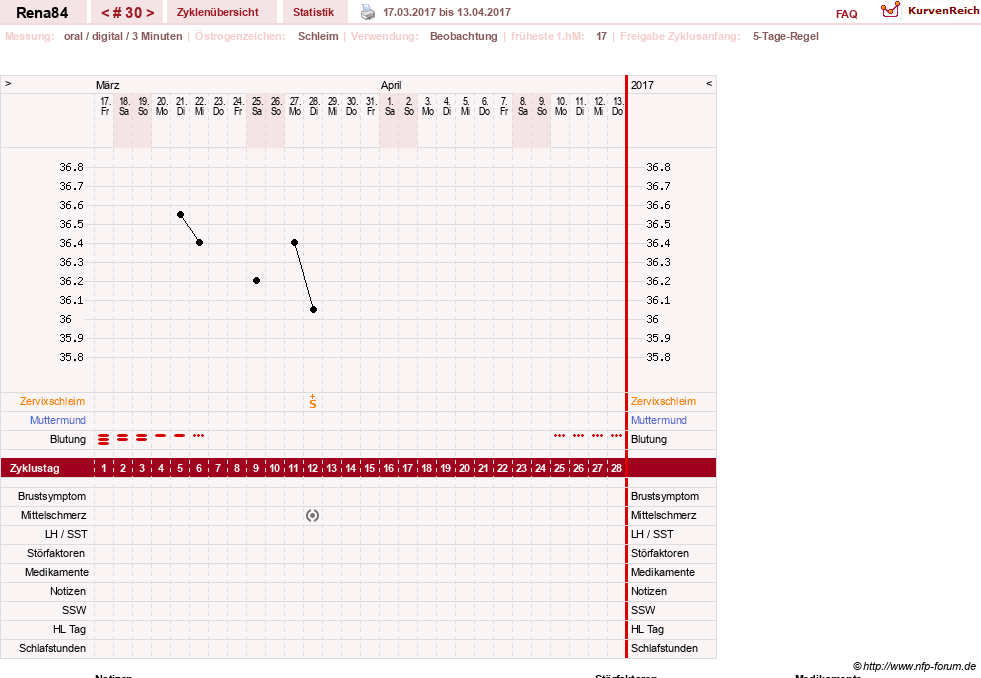This screenshot has height=678, width=981.
Task: Select the 36.05 temperature point on 28 March
Action: pos(313,310)
